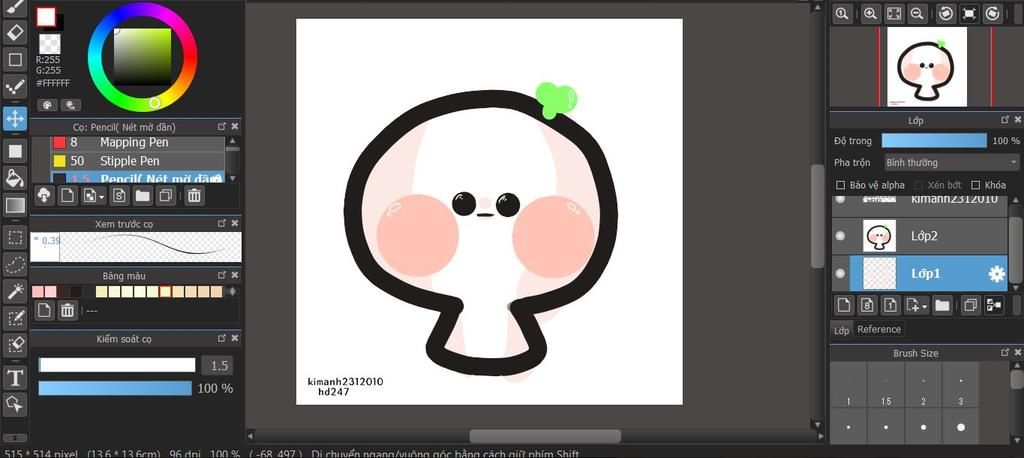Screen dimensions: 1024x458
Task: Select the Selection Pen tool
Action: tap(15, 318)
